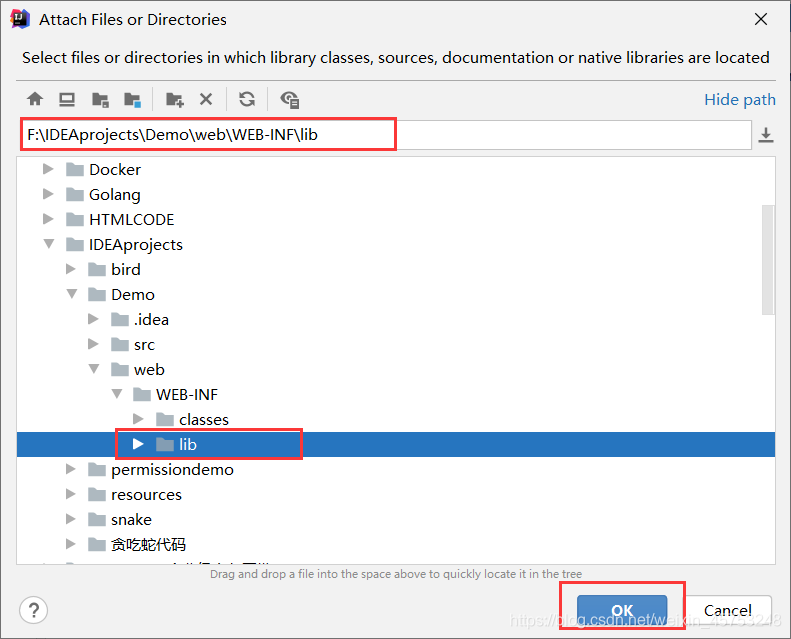Select the web folder
This screenshot has width=791, height=639.
coord(138,370)
